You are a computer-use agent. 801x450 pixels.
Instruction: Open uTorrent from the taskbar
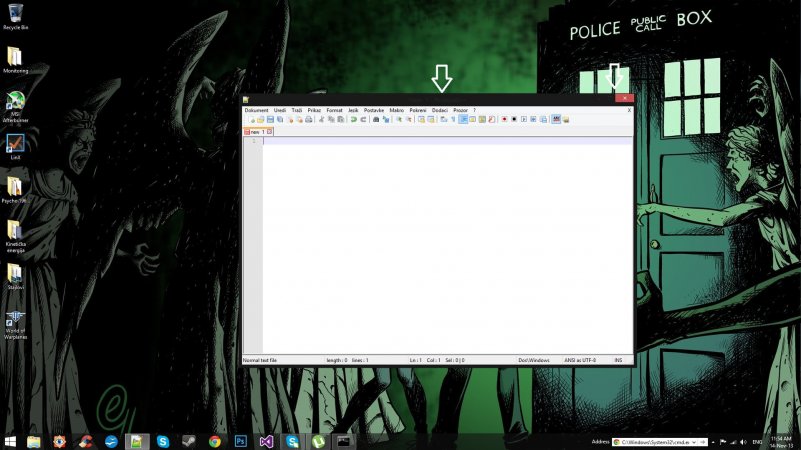click(x=318, y=441)
